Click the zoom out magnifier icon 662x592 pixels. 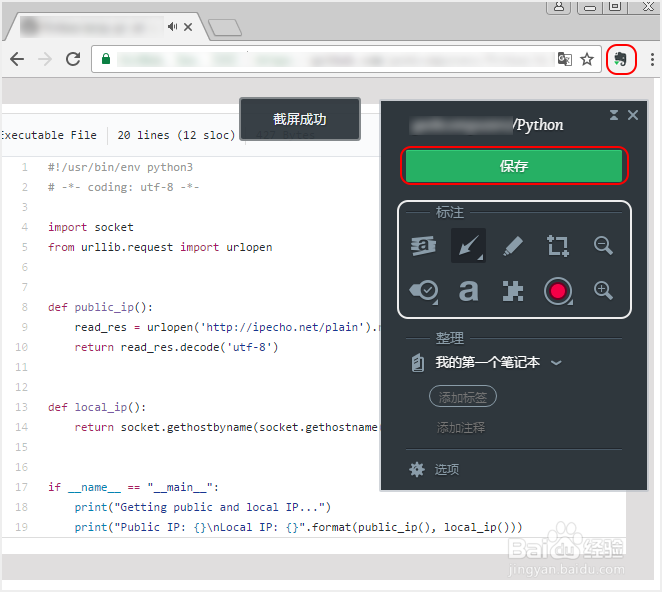[603, 245]
